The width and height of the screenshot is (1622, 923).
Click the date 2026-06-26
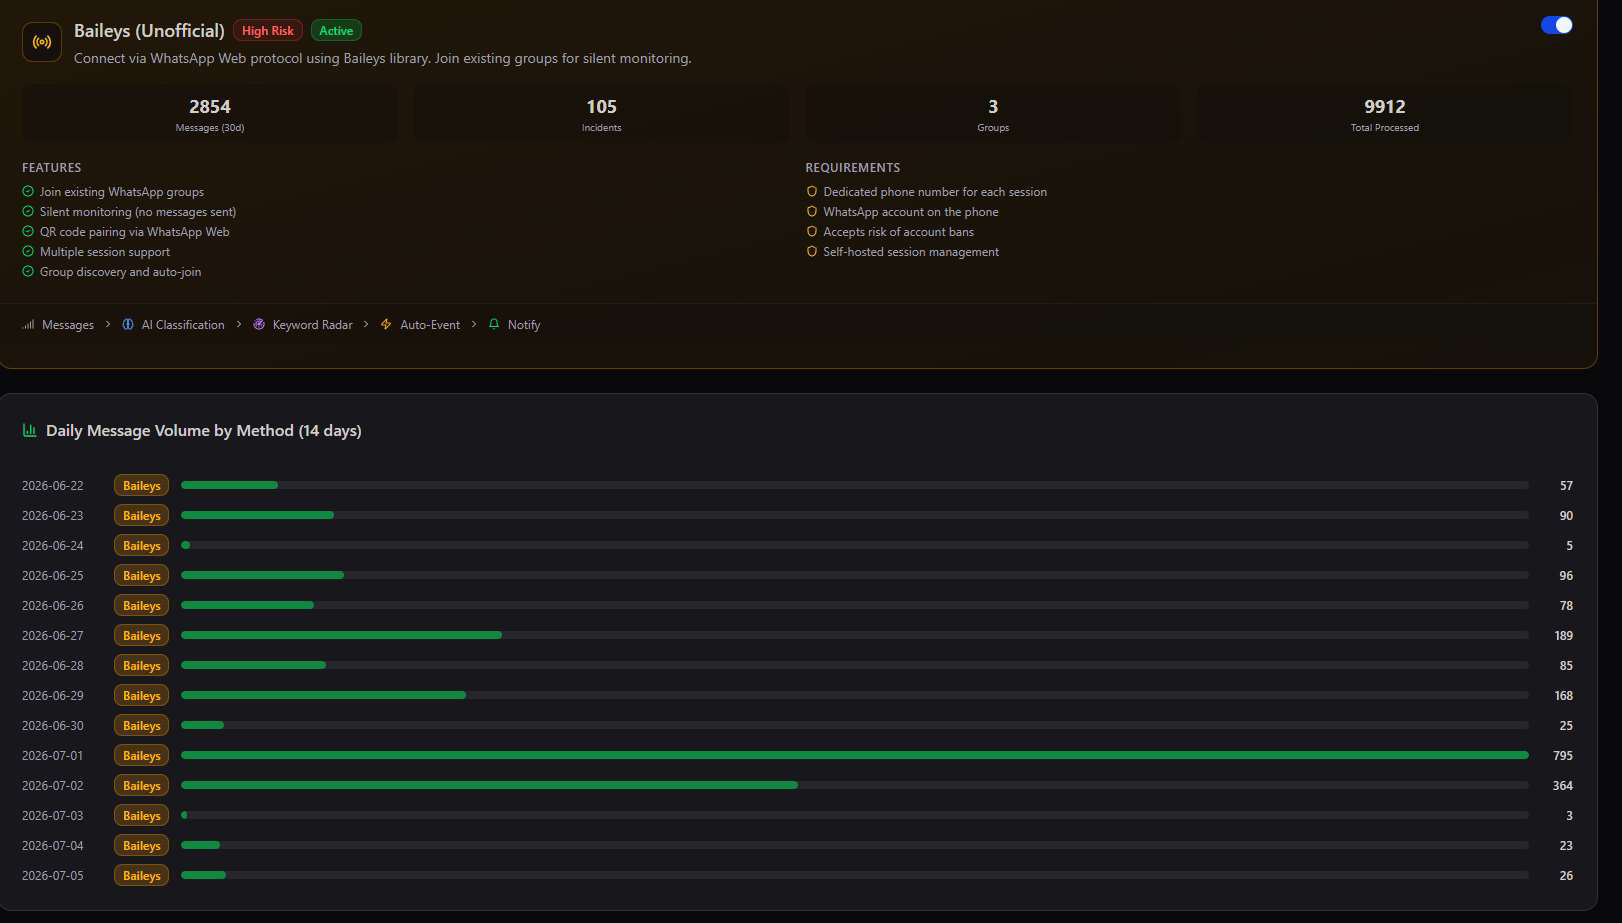click(x=53, y=606)
